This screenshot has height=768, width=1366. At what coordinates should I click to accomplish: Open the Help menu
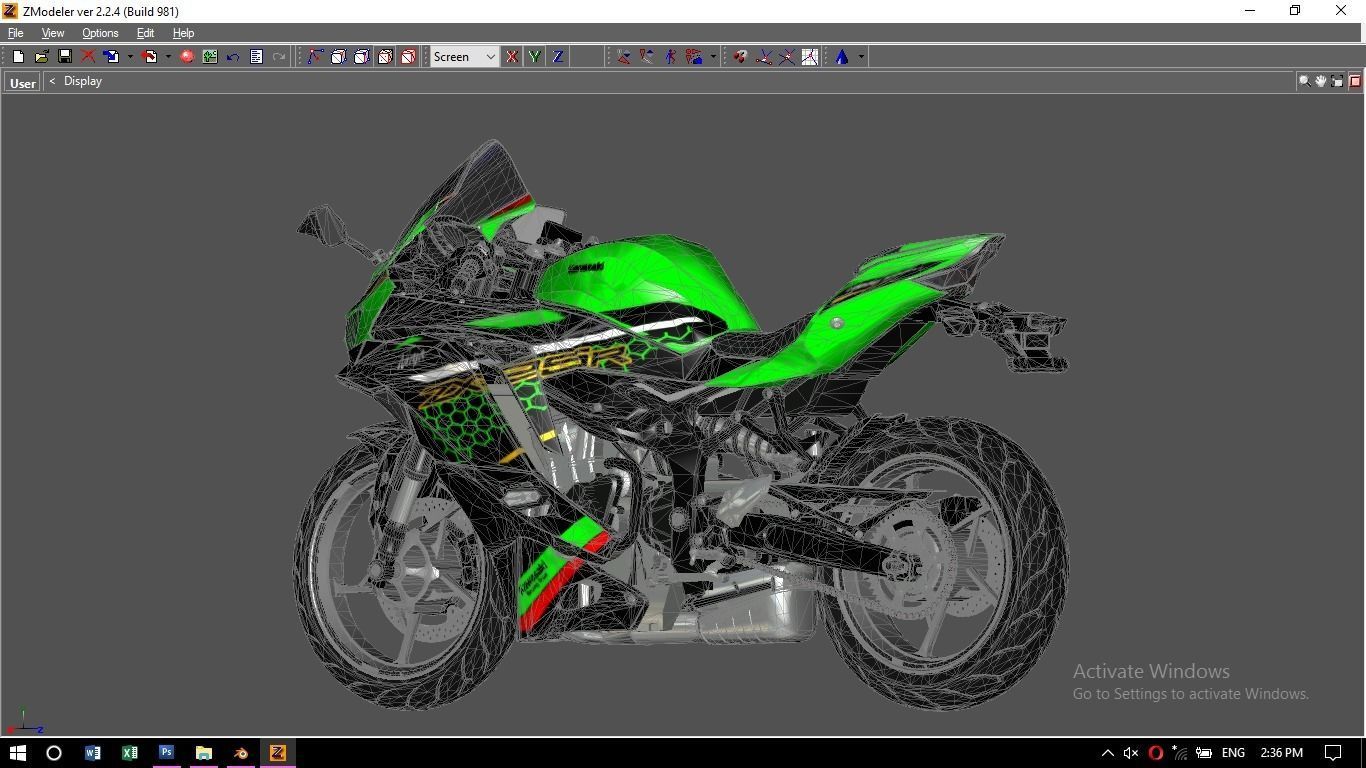(183, 33)
